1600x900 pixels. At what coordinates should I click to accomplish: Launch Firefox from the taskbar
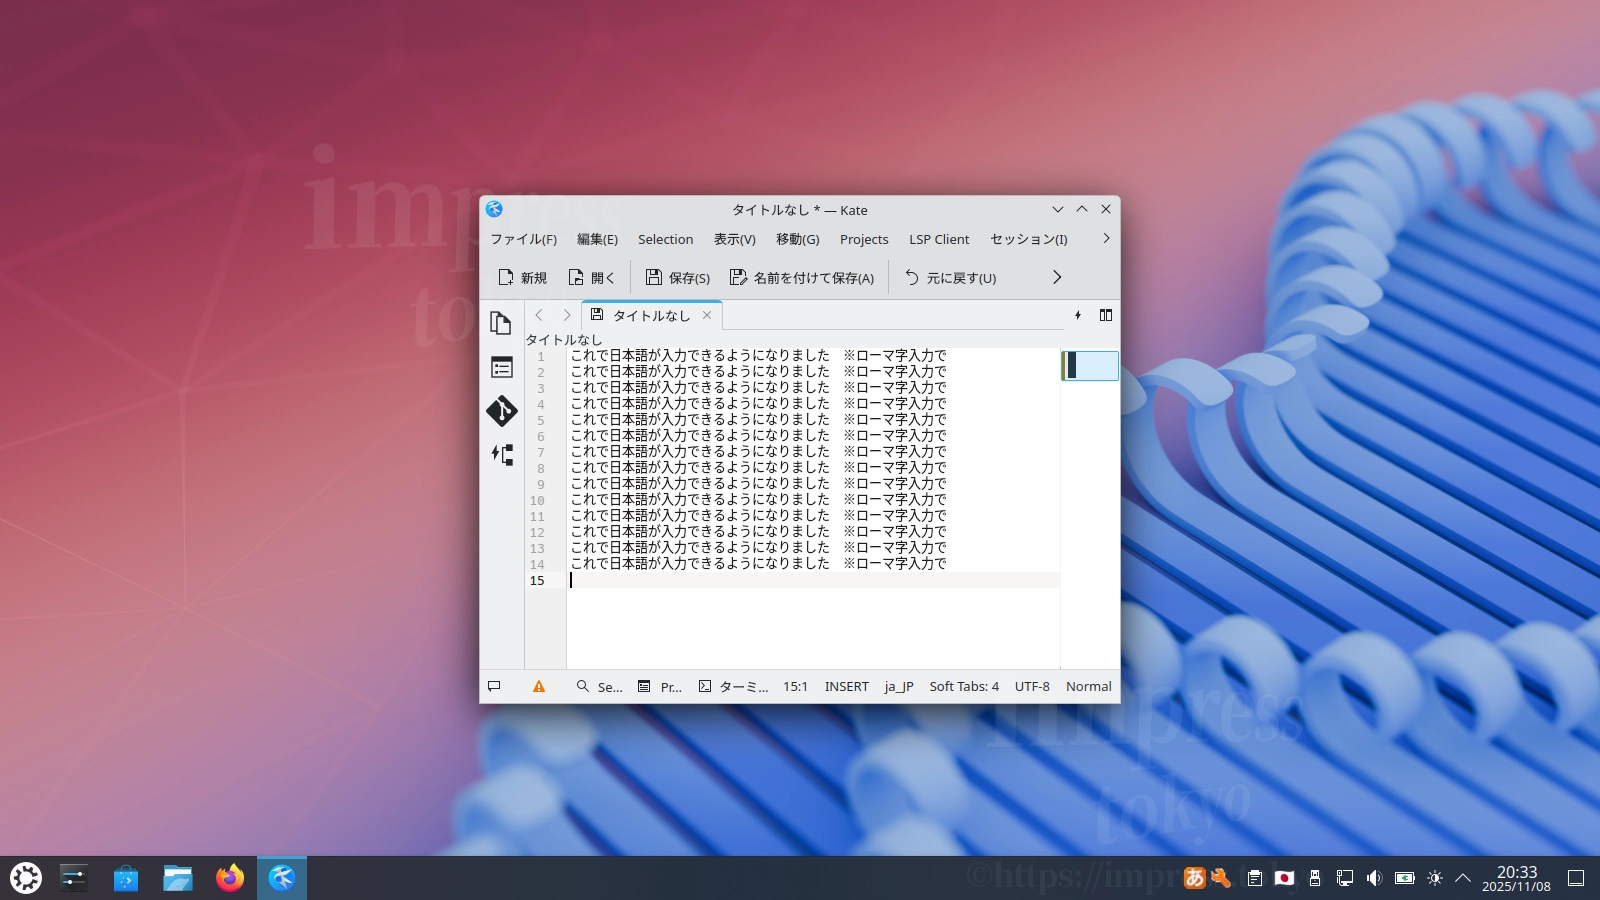[x=230, y=878]
